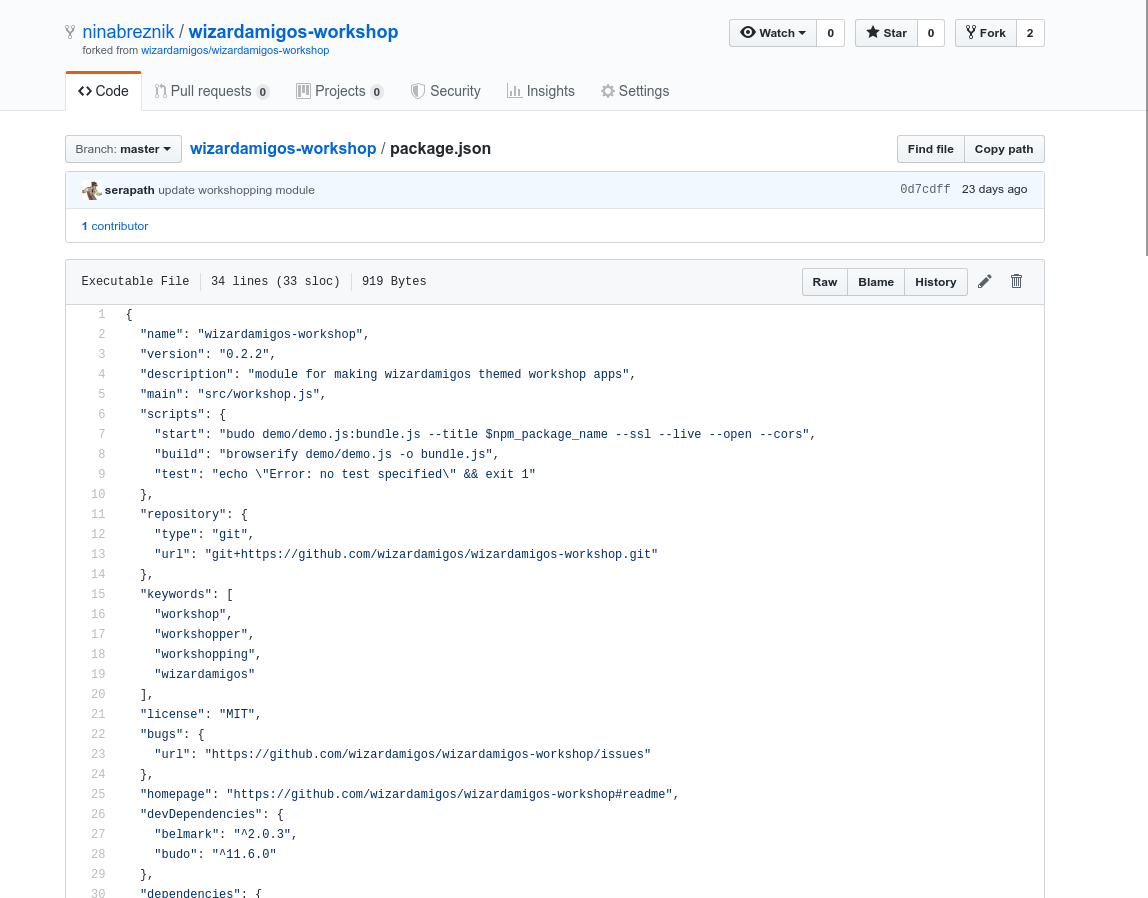Select line number 13
Image resolution: width=1148 pixels, height=898 pixels.
tap(98, 555)
